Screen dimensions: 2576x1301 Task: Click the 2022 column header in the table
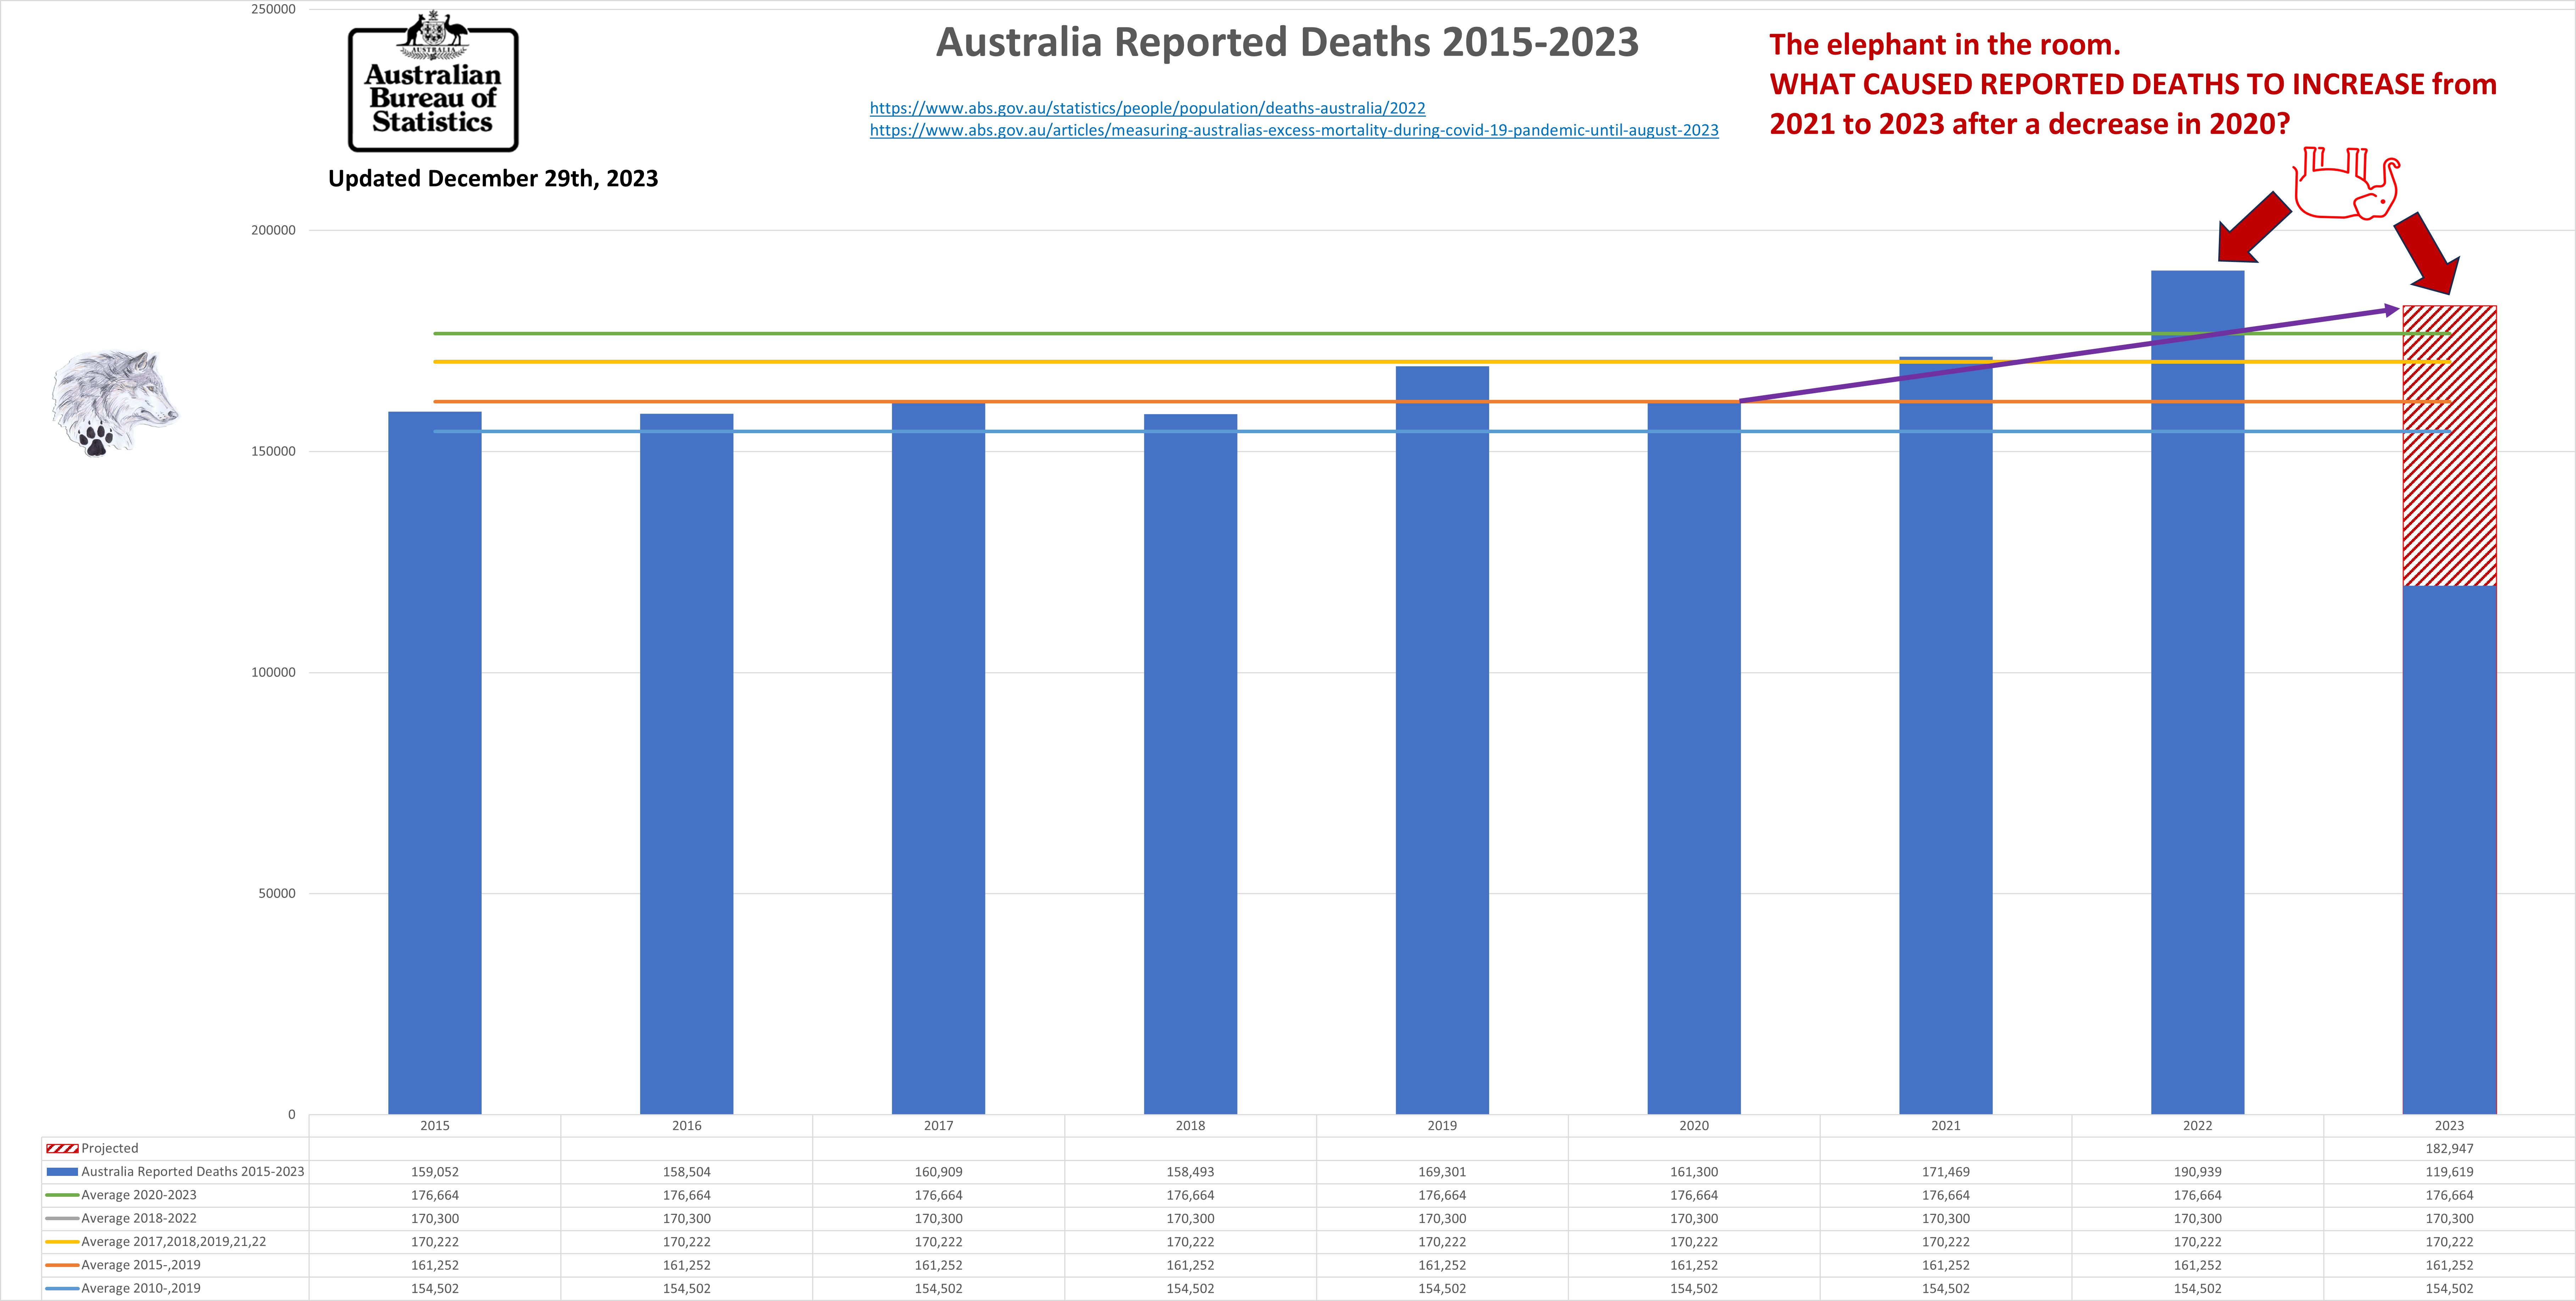pos(2198,1125)
